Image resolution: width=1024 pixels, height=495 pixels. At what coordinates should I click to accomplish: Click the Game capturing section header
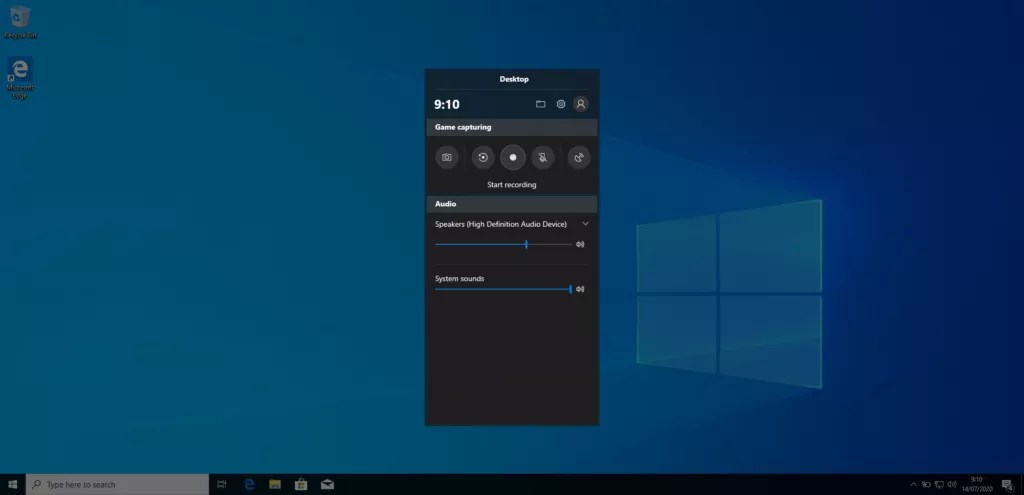[x=512, y=128]
